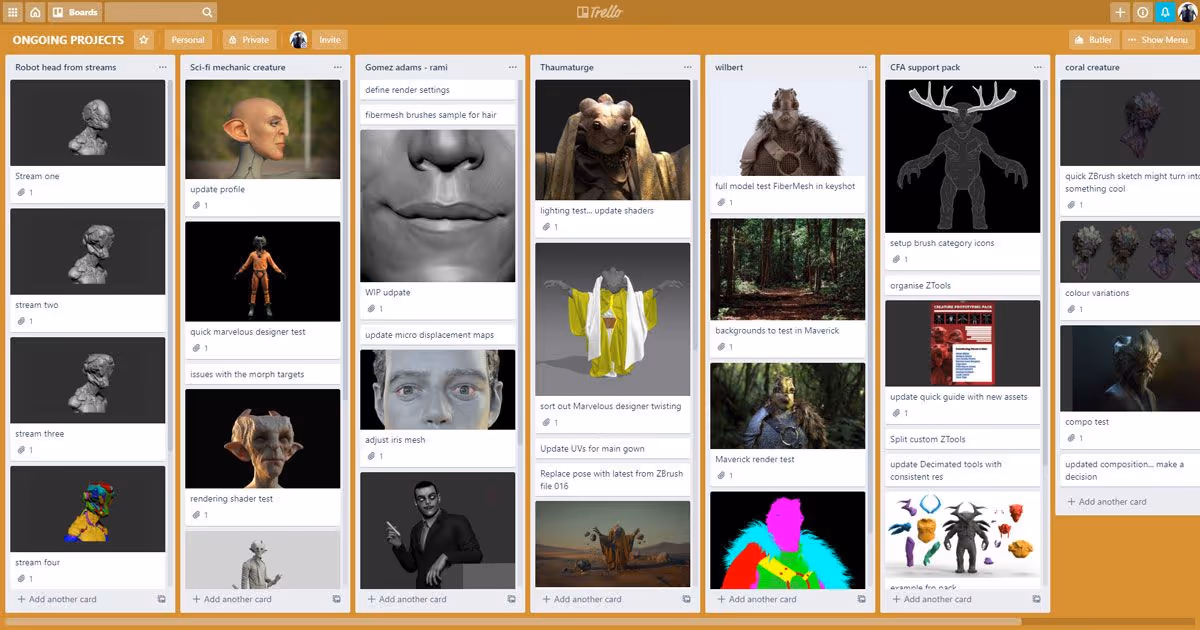The image size is (1200, 630).
Task: Open the notifications bell
Action: point(1165,12)
